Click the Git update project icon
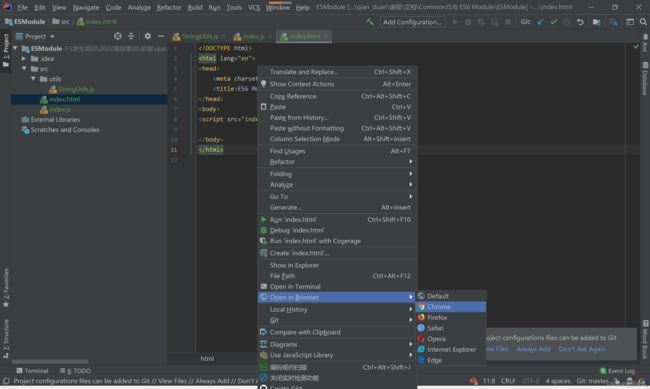This screenshot has width=650, height=389. click(x=540, y=22)
